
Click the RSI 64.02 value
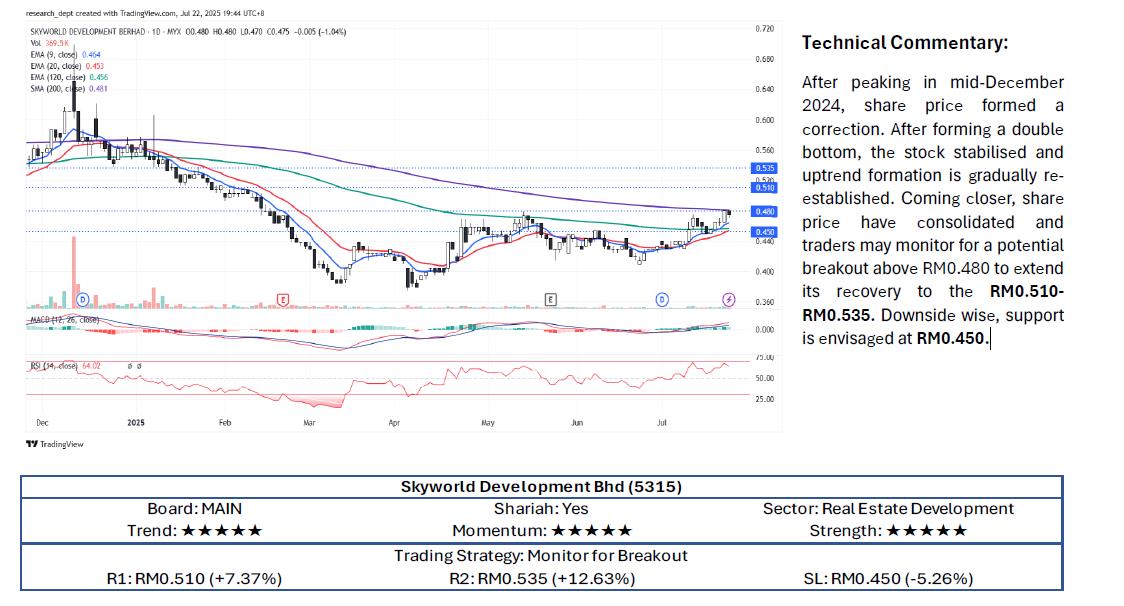(x=91, y=366)
